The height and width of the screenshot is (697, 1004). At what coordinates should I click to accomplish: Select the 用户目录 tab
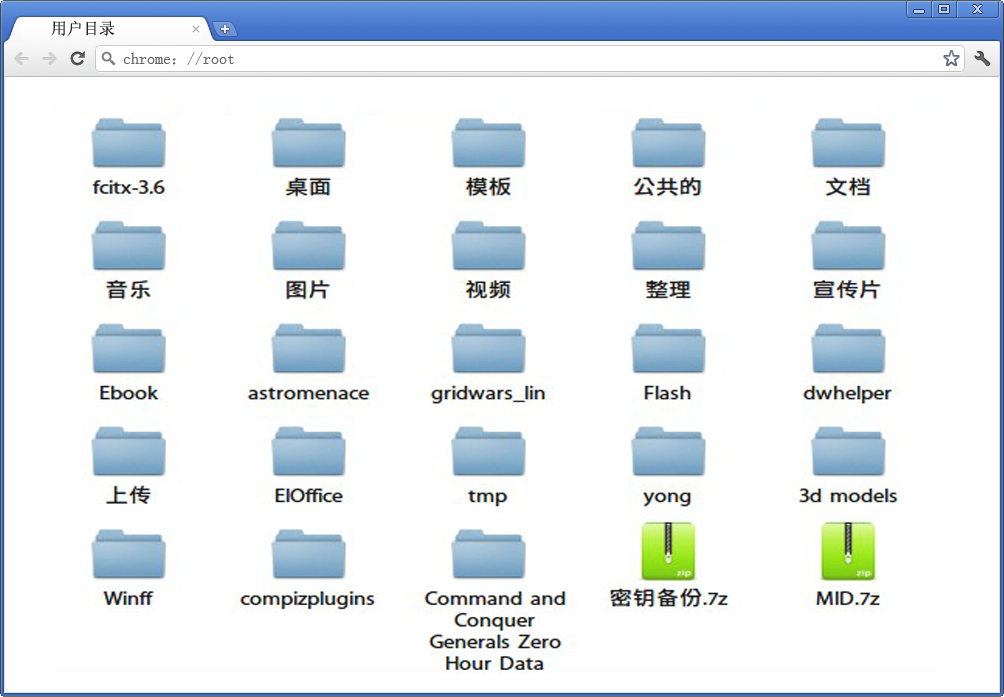[x=109, y=29]
